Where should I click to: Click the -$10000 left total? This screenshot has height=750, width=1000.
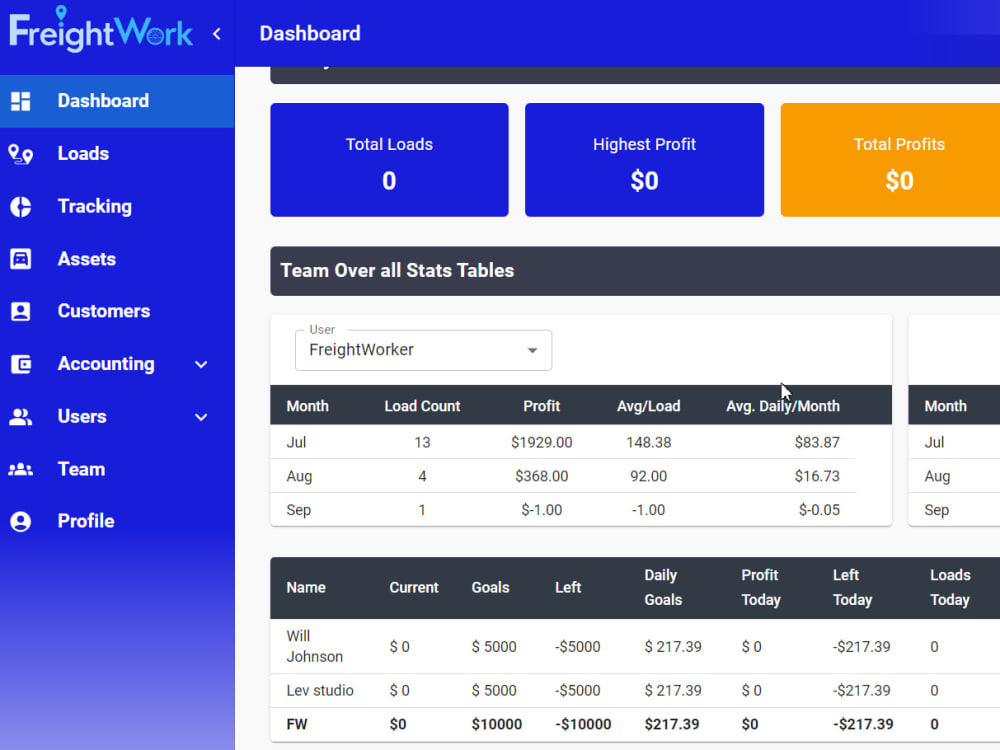(583, 724)
